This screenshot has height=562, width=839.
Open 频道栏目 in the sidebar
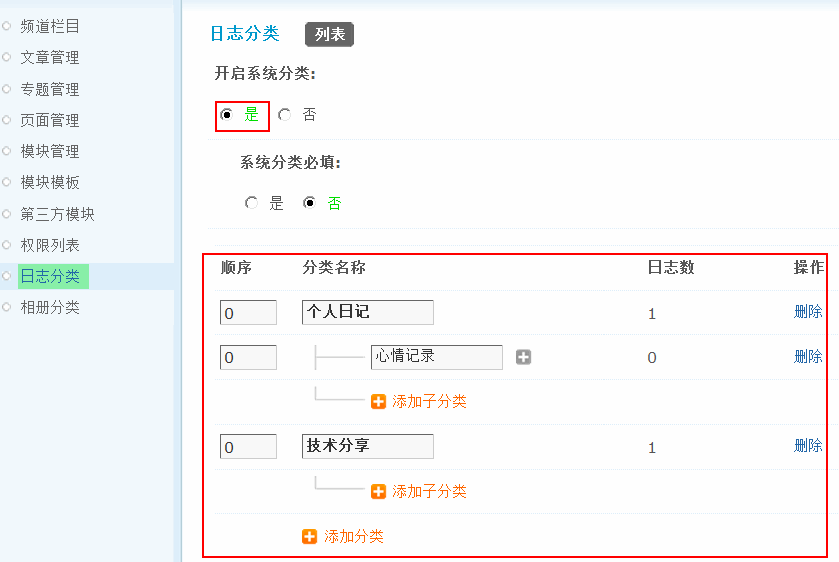[50, 26]
